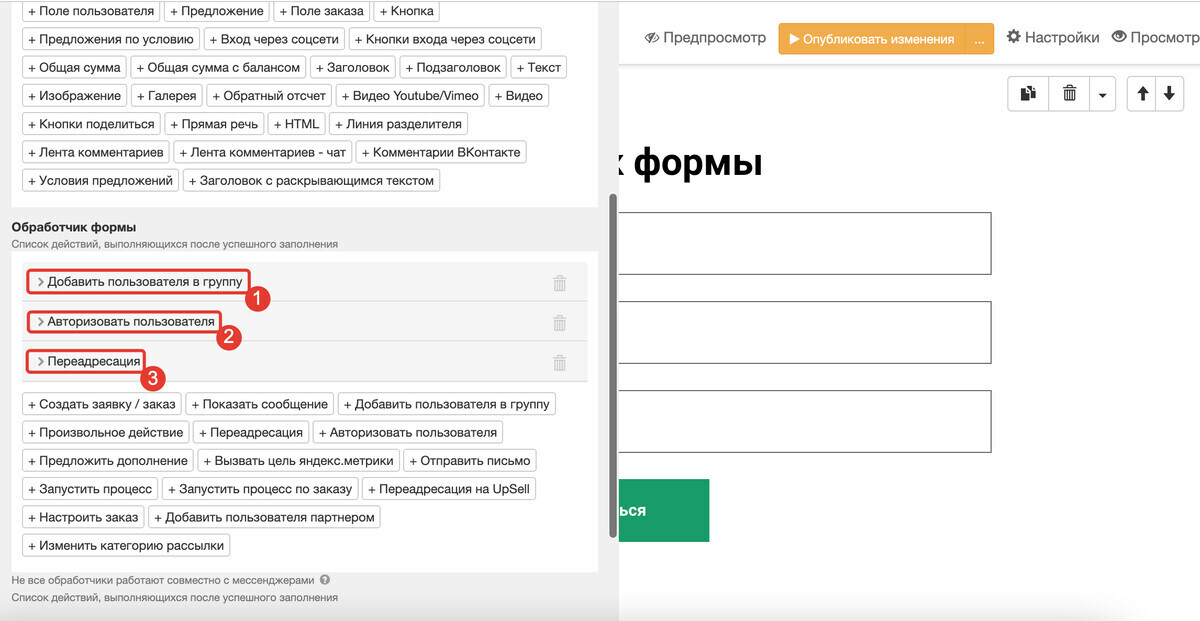Screen dimensions: 1200x621
Task: Add '+ Переадресация на UpSell' handler
Action: click(x=451, y=489)
